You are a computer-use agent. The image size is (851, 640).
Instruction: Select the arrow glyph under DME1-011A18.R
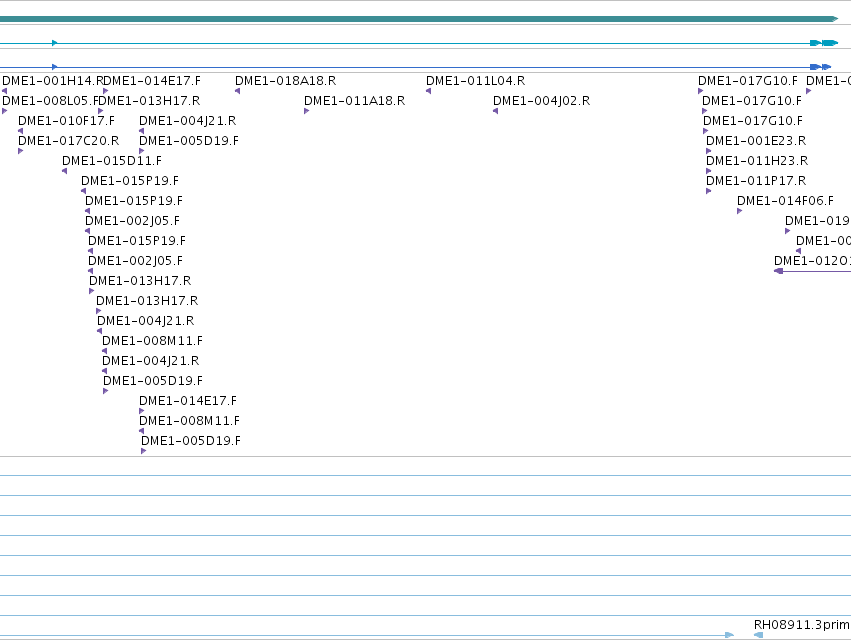(x=307, y=111)
